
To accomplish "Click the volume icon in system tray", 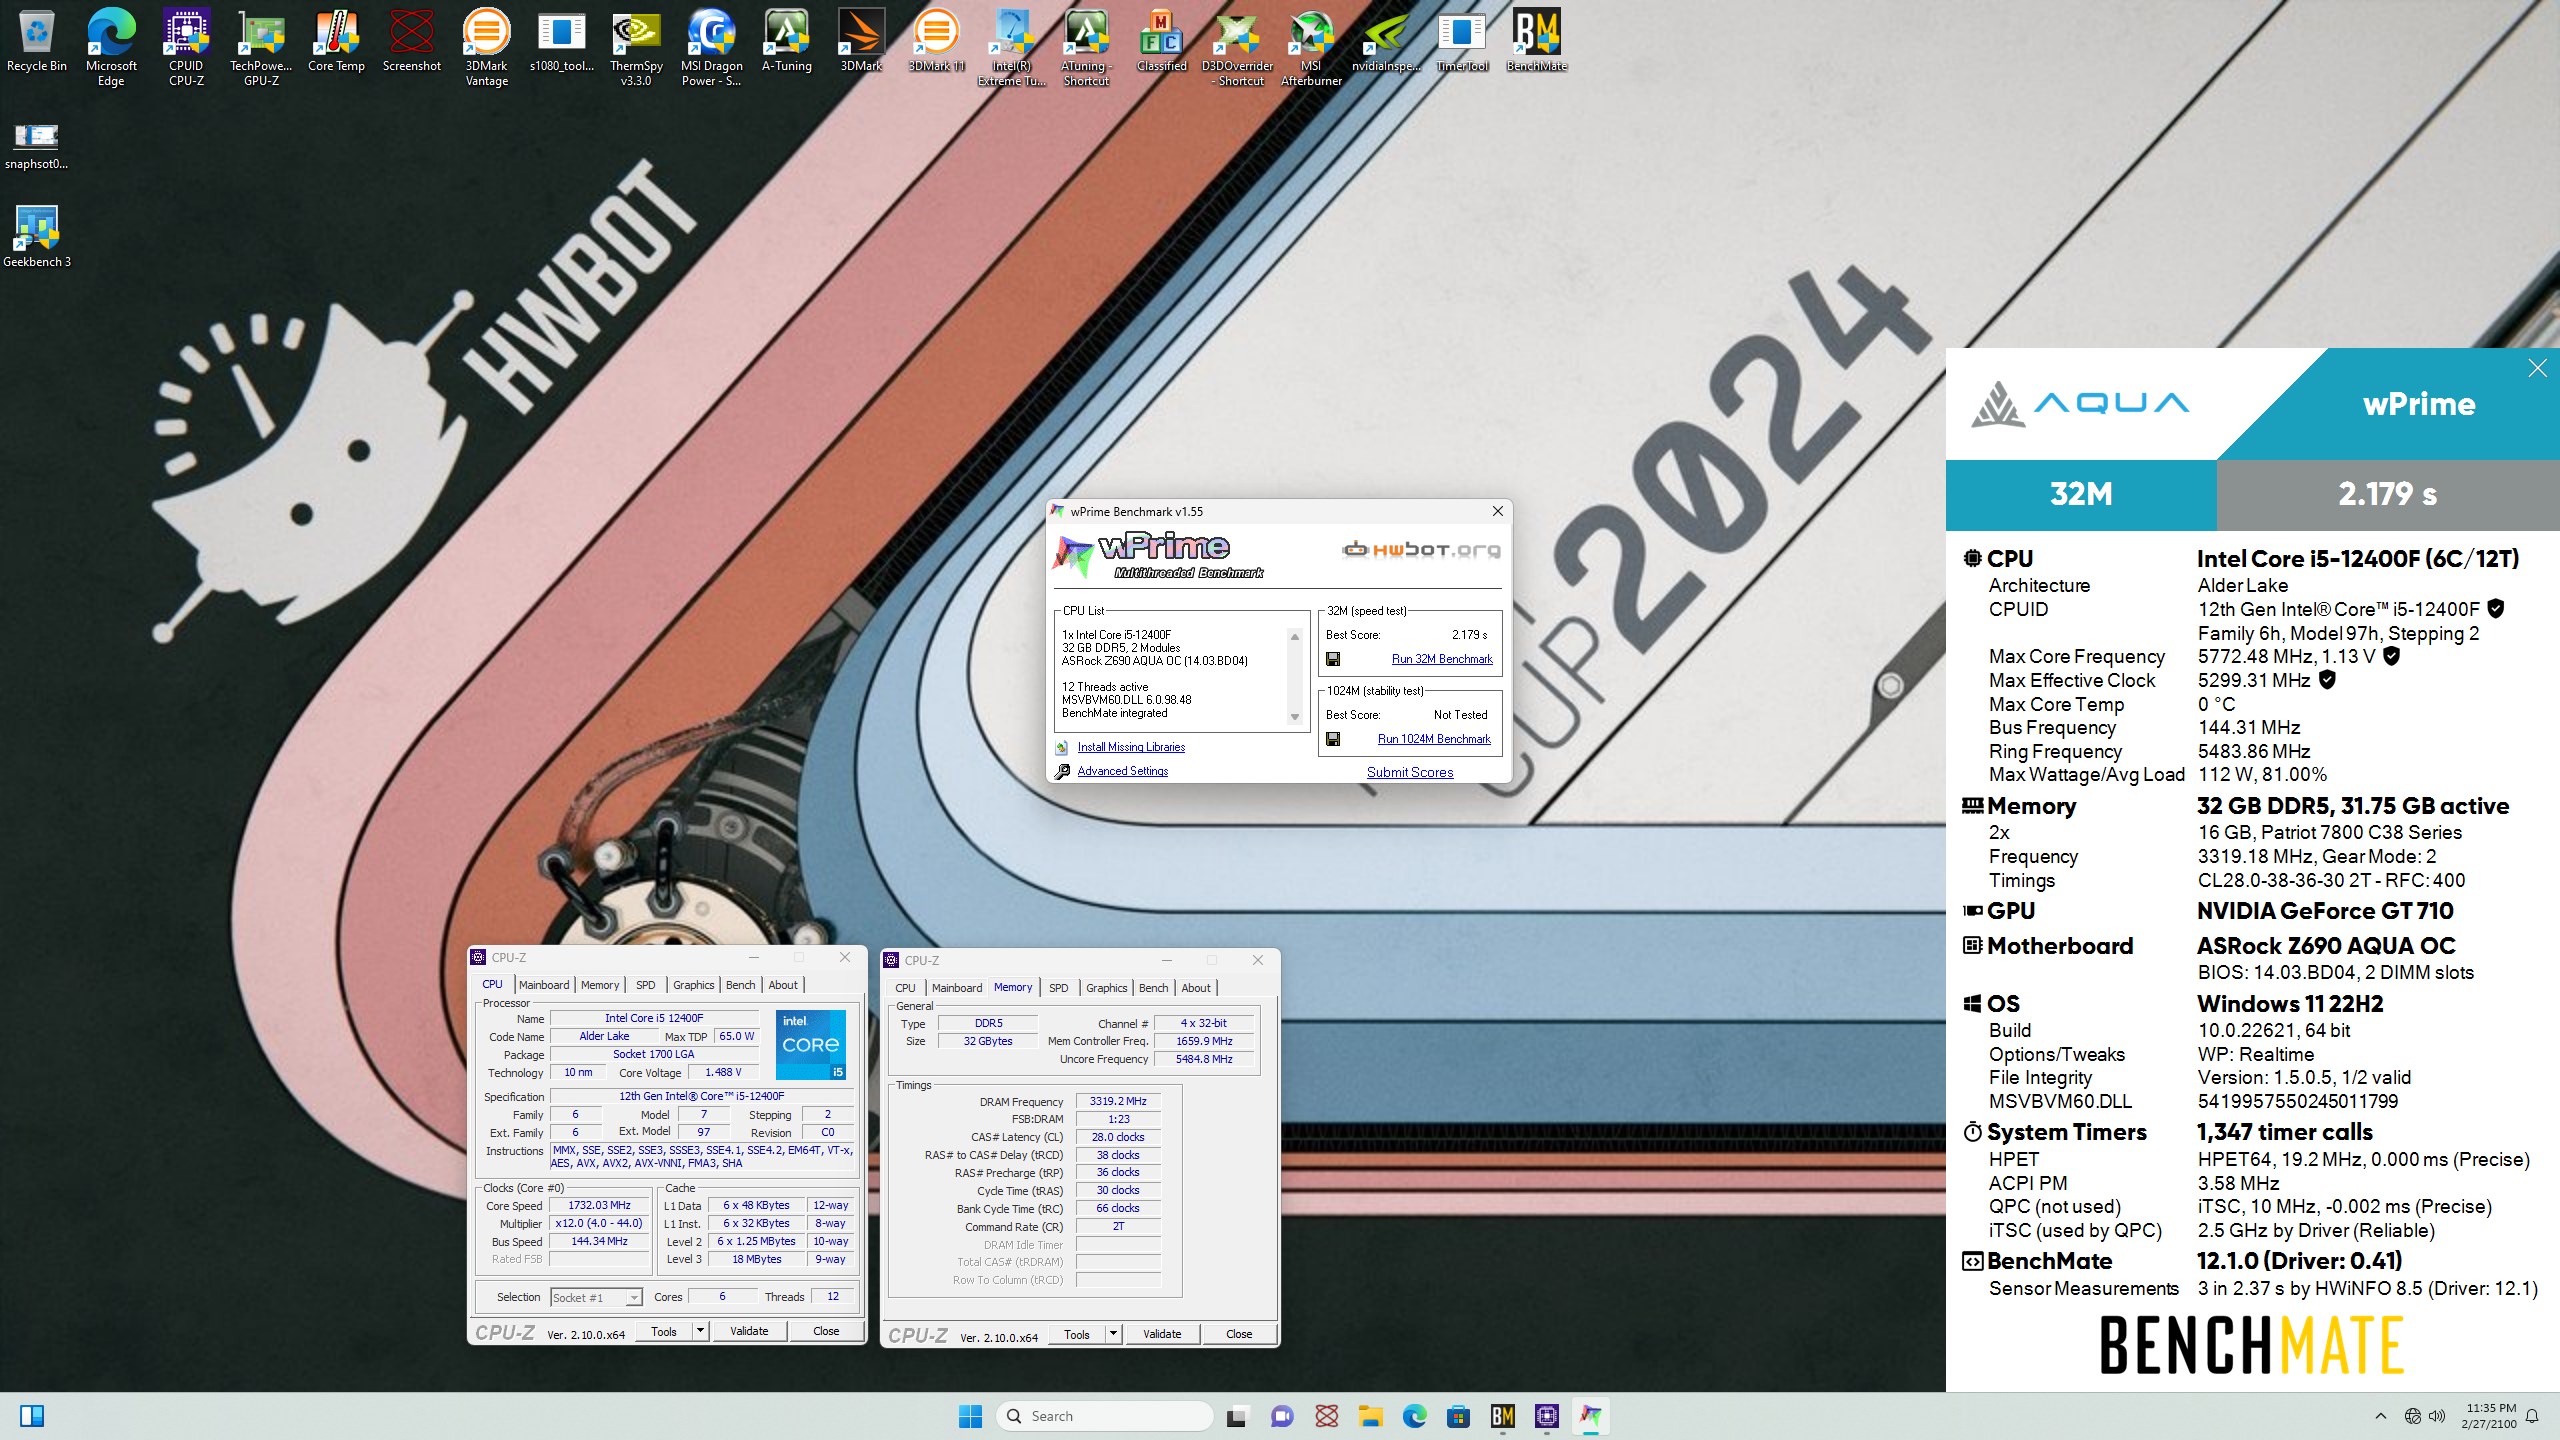I will click(x=2437, y=1416).
